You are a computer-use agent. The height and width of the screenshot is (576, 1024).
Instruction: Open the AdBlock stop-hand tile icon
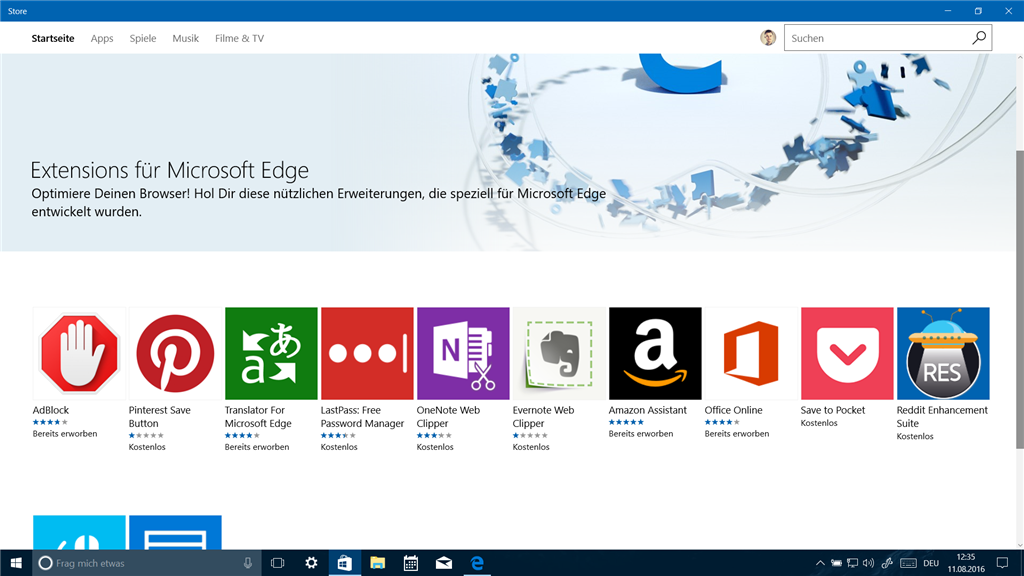pyautogui.click(x=79, y=353)
